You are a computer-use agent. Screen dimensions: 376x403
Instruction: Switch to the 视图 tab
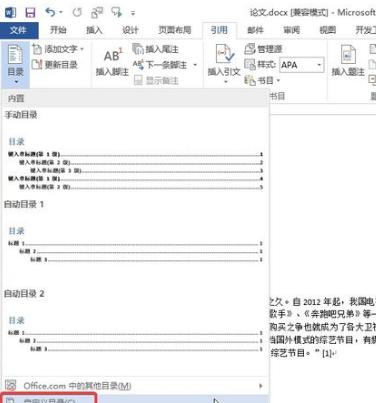[x=327, y=30]
